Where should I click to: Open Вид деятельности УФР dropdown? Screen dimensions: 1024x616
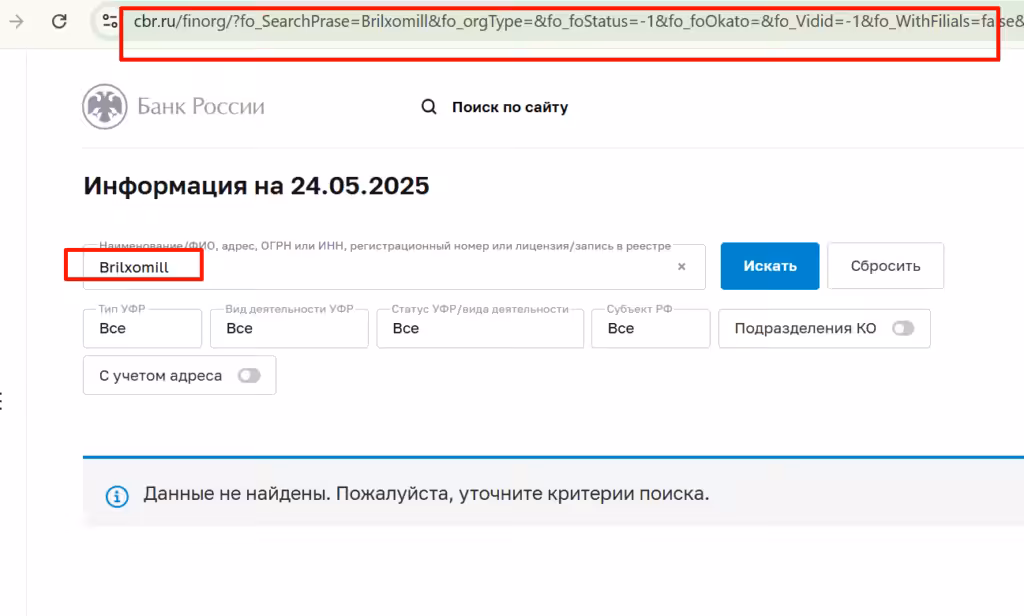coord(289,329)
